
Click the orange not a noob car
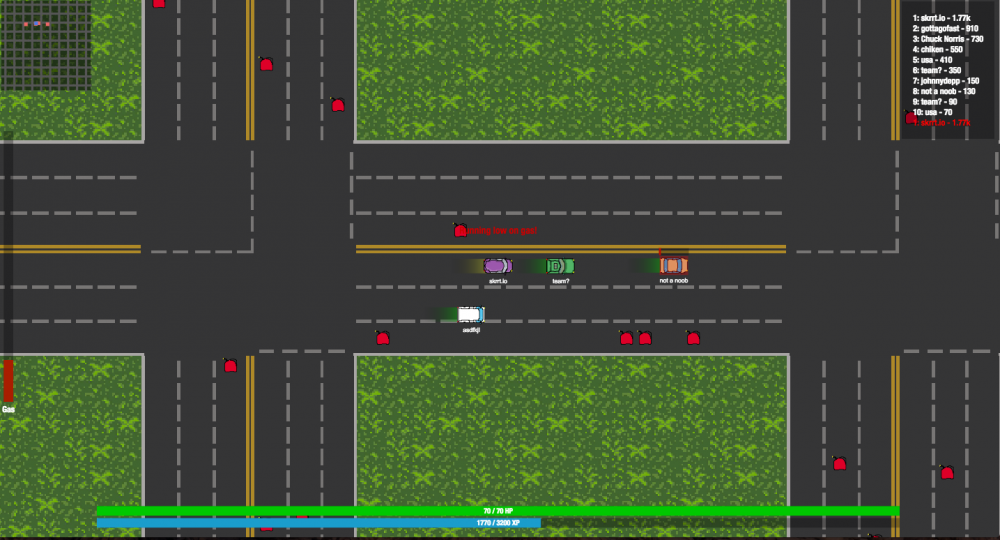pyautogui.click(x=674, y=265)
